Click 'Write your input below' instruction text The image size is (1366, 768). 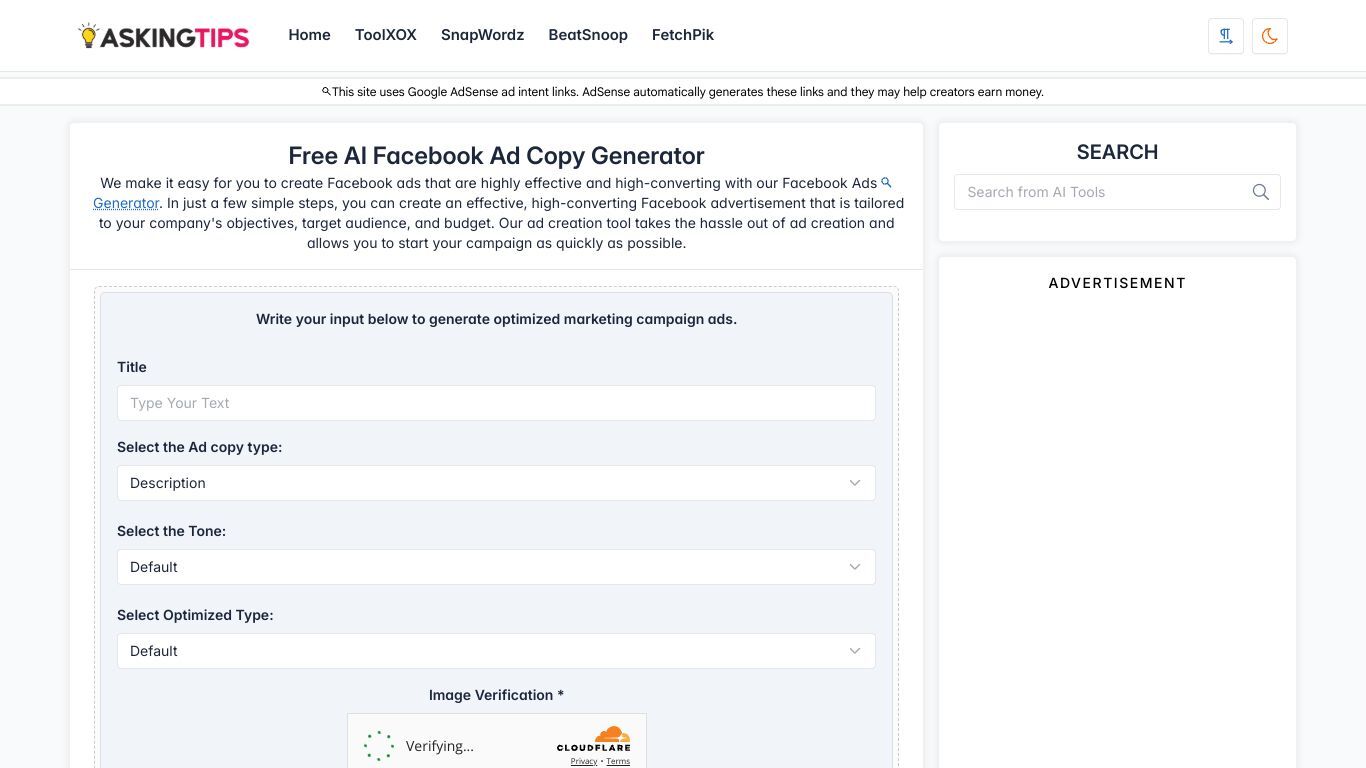pyautogui.click(x=496, y=319)
